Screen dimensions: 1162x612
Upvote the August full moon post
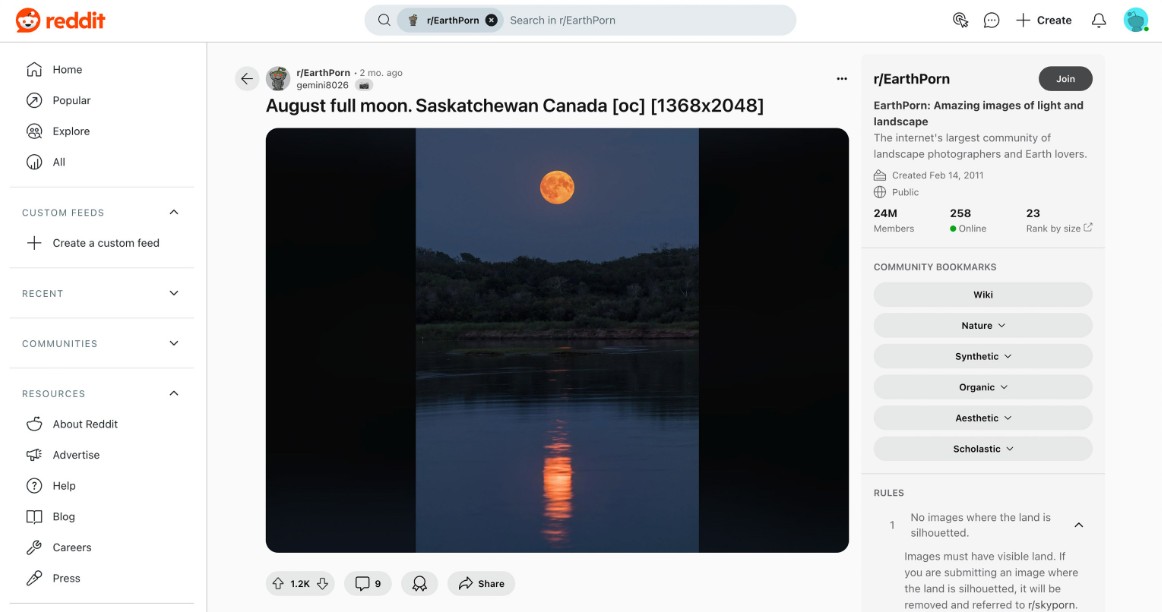pos(277,584)
